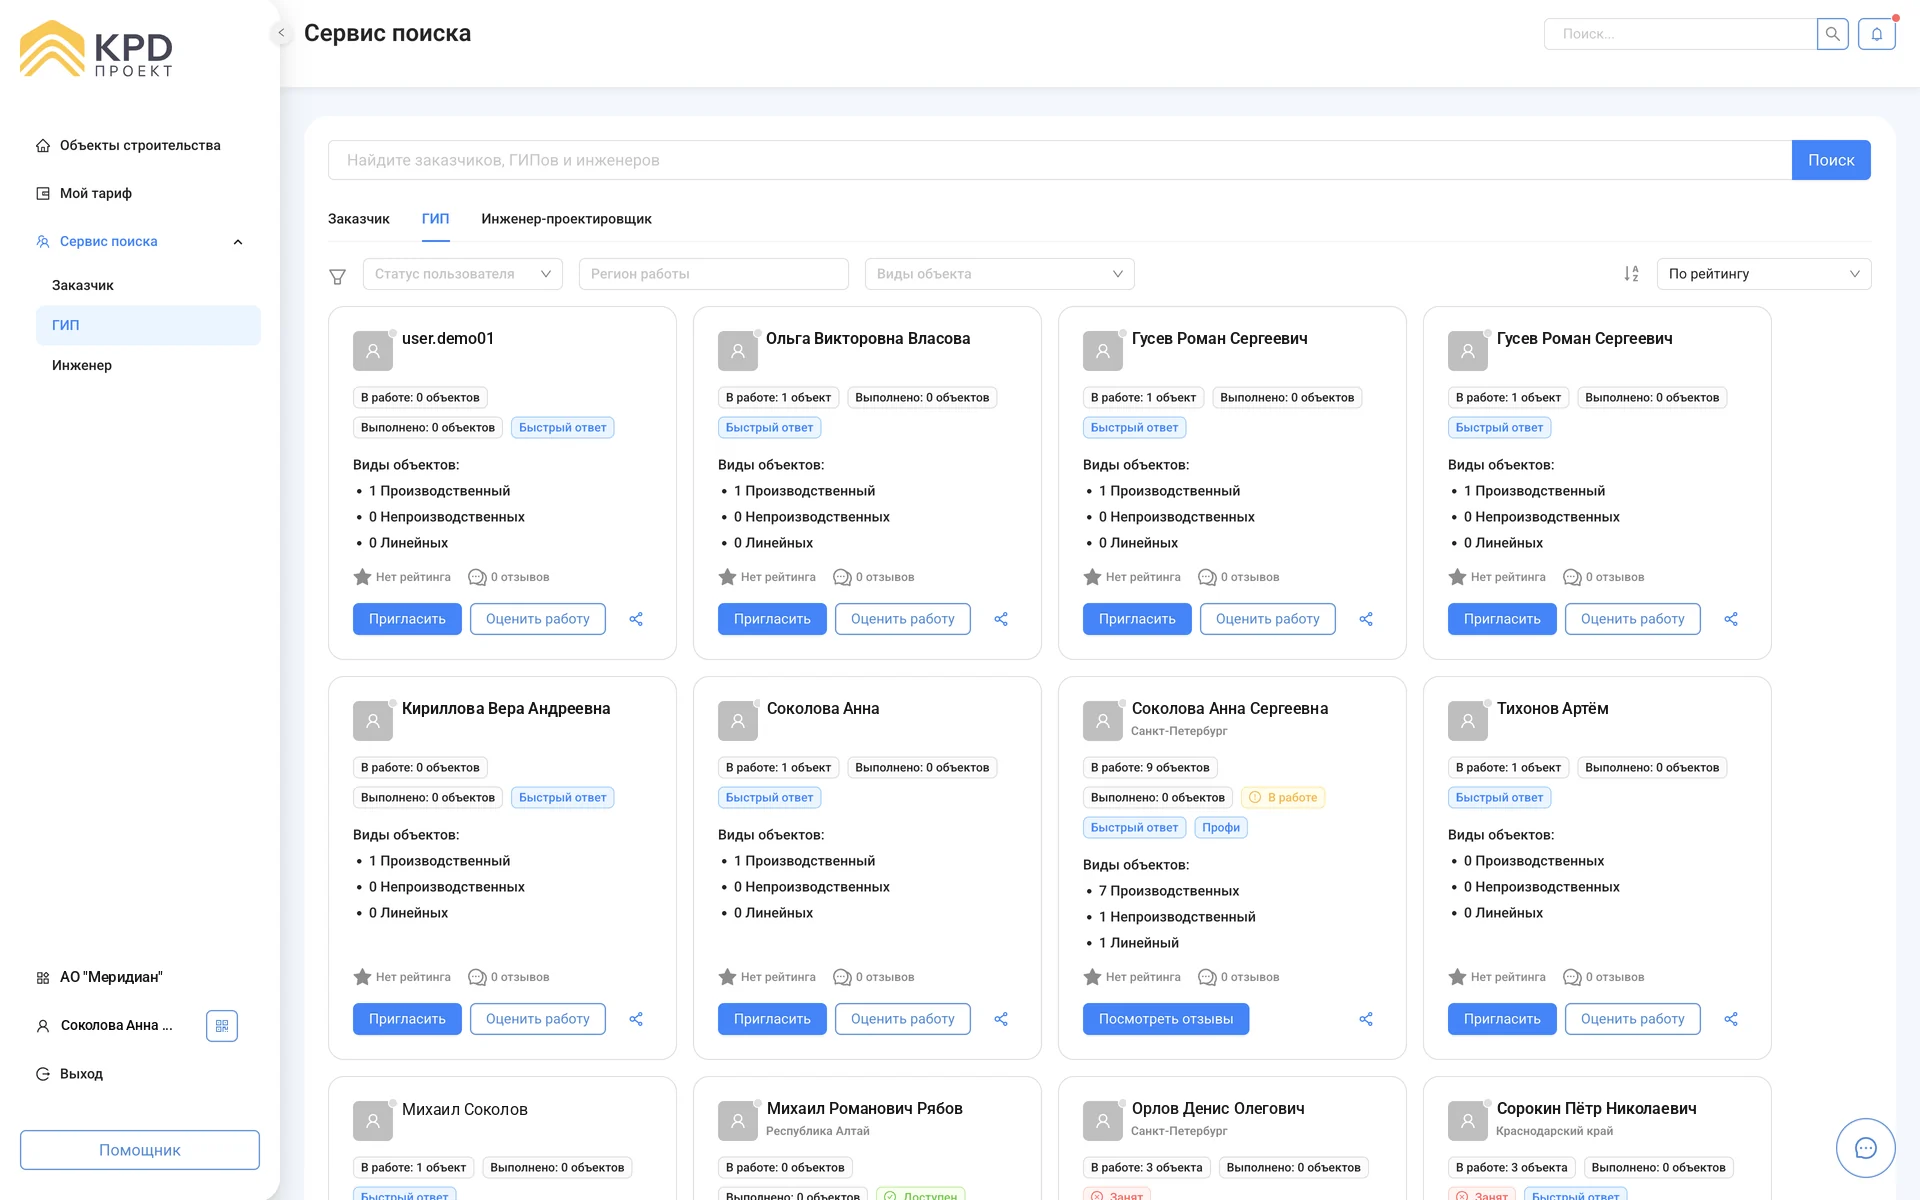Click avatar of Соколова Анна Сергеевна
The height and width of the screenshot is (1200, 1920).
[x=1103, y=720]
